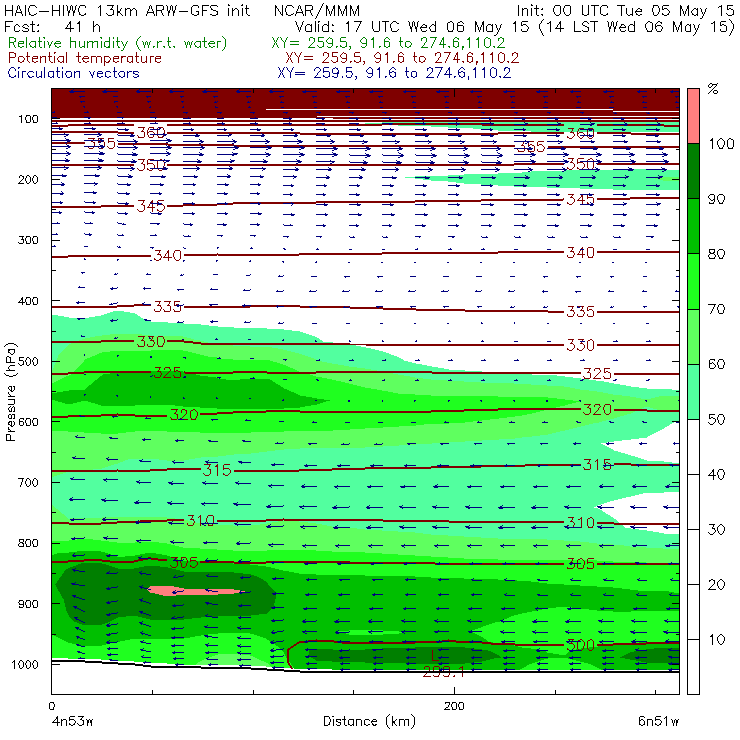Click the right '300' isentrope contour label
The height and width of the screenshot is (740, 740).
pos(580,645)
